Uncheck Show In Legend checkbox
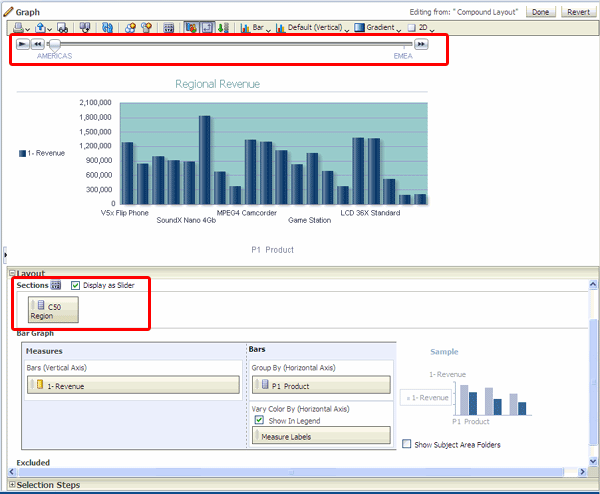 coord(259,420)
